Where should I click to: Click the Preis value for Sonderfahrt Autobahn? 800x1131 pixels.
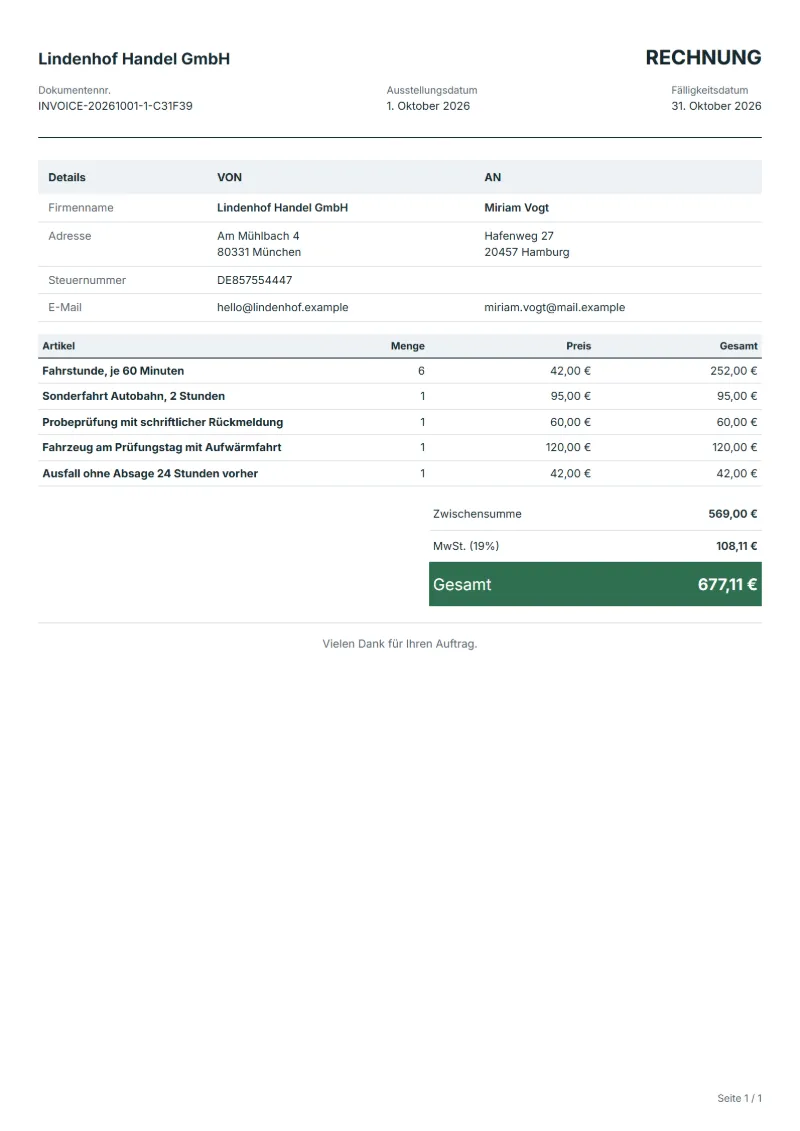pos(571,396)
